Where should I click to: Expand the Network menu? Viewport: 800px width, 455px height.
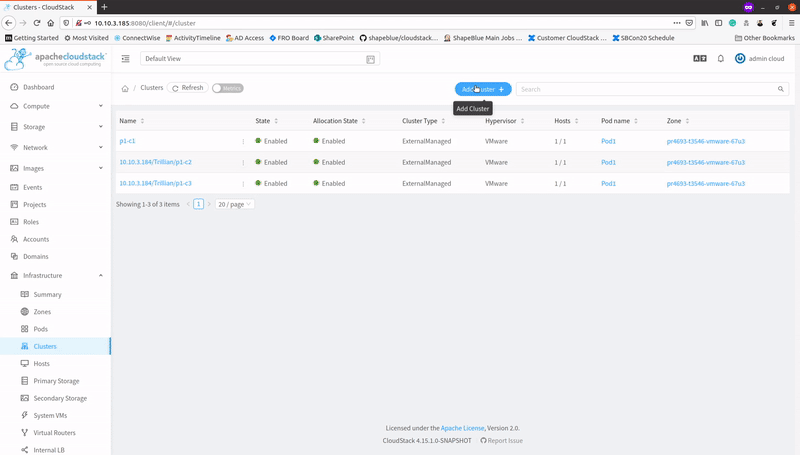pos(55,147)
